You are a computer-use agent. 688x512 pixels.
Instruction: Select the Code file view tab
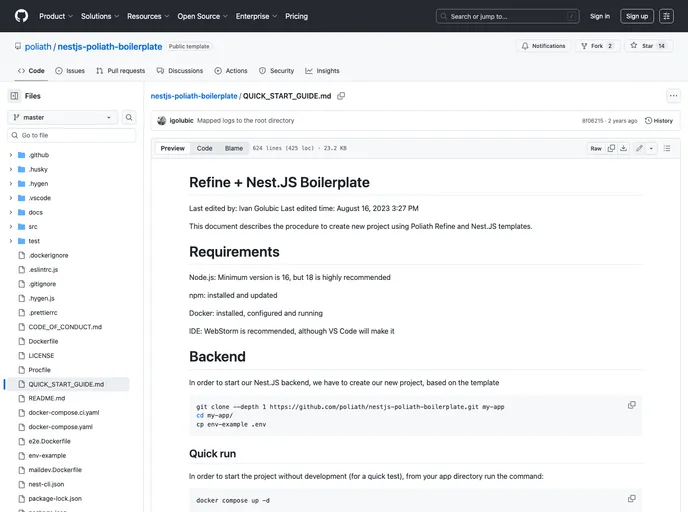[x=204, y=148]
